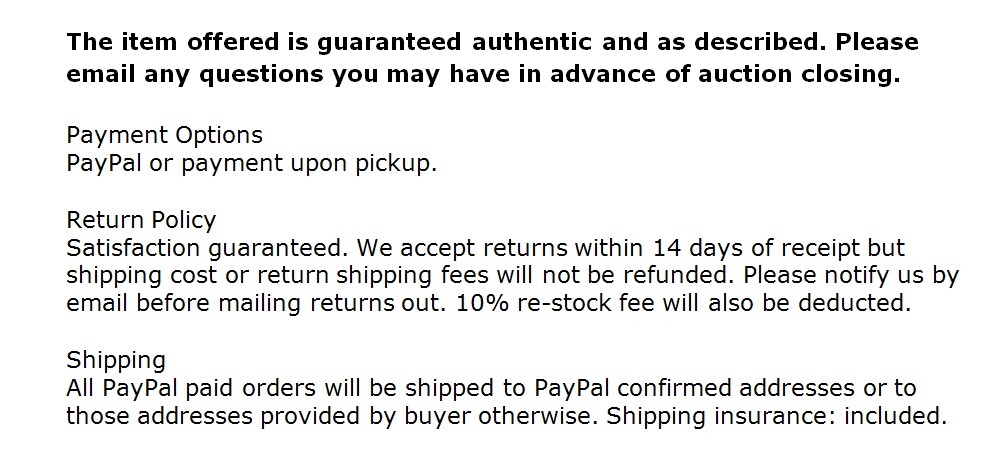Click the "Return Policy" heading
Viewport: 1007px width, 468px height.
(141, 220)
